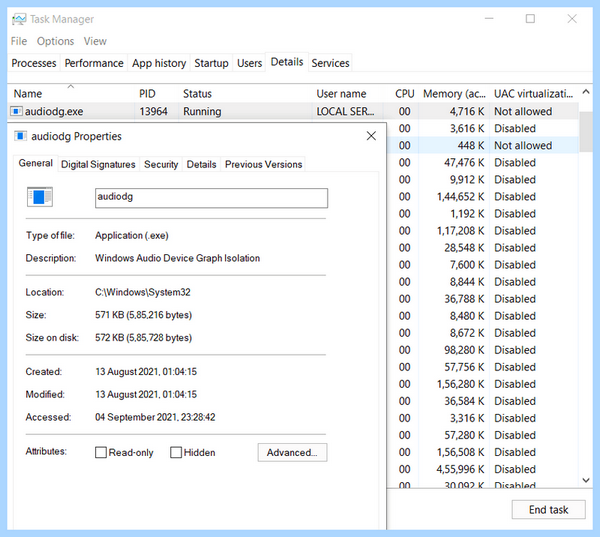The image size is (600, 537).
Task: Click audiodg Properties title bar icon
Action: coord(20,136)
